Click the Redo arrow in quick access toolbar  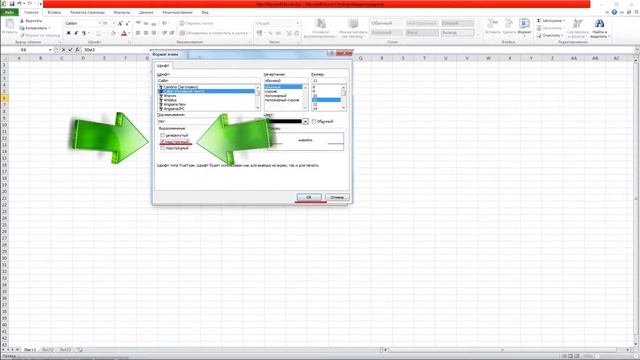[29, 4]
